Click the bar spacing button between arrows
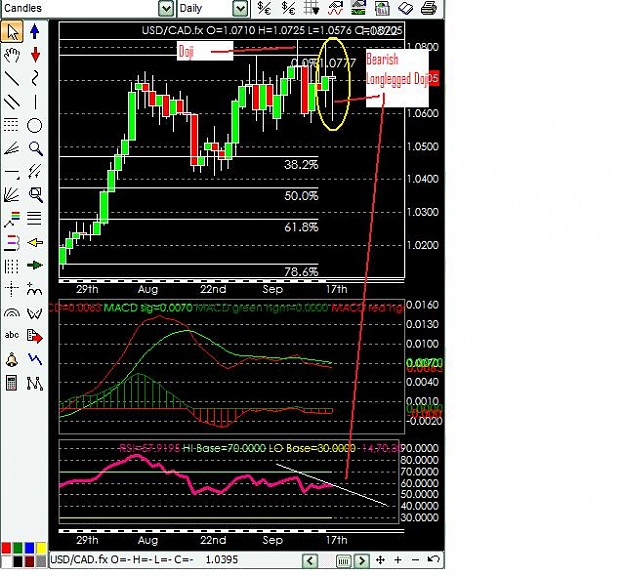The image size is (625, 576). tap(343, 561)
